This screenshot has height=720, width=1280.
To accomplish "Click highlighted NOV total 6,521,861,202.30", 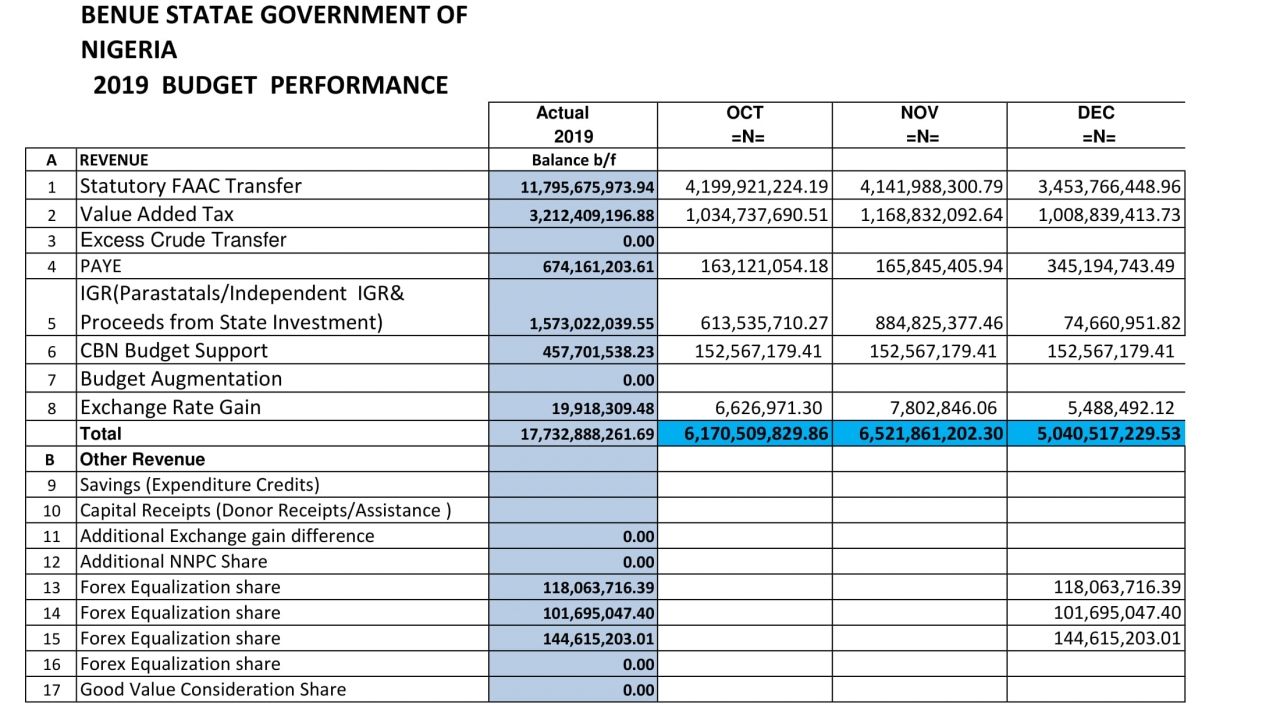I will click(932, 433).
